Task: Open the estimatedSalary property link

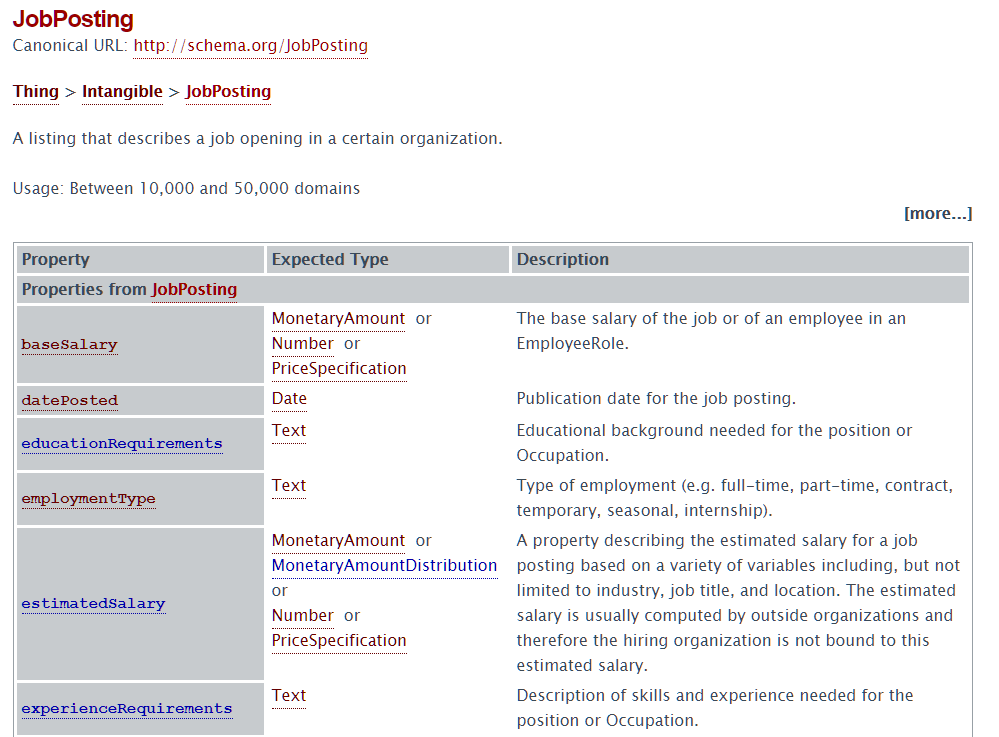Action: click(93, 604)
